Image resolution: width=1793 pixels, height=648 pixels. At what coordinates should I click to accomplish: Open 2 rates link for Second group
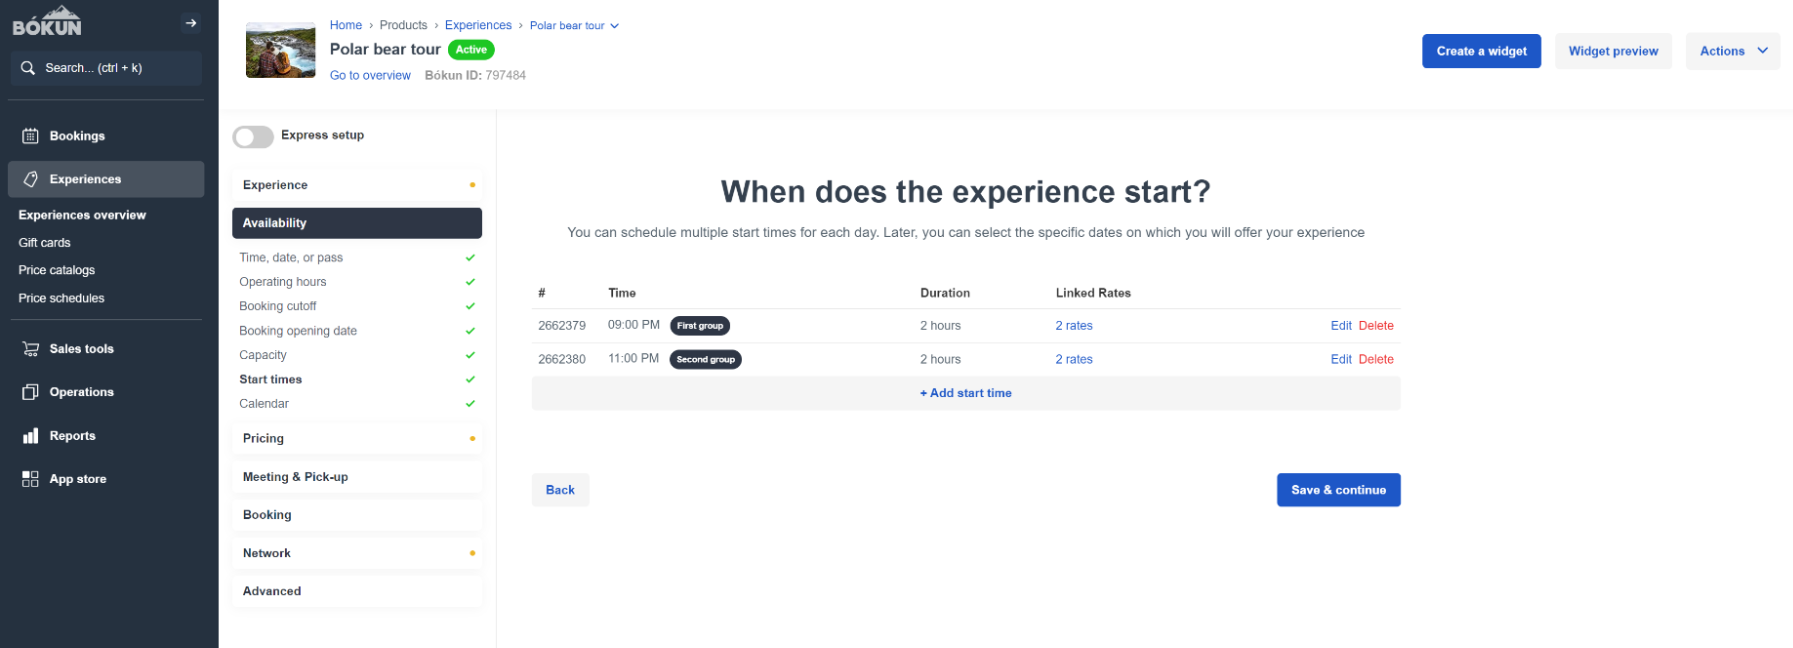pyautogui.click(x=1074, y=359)
